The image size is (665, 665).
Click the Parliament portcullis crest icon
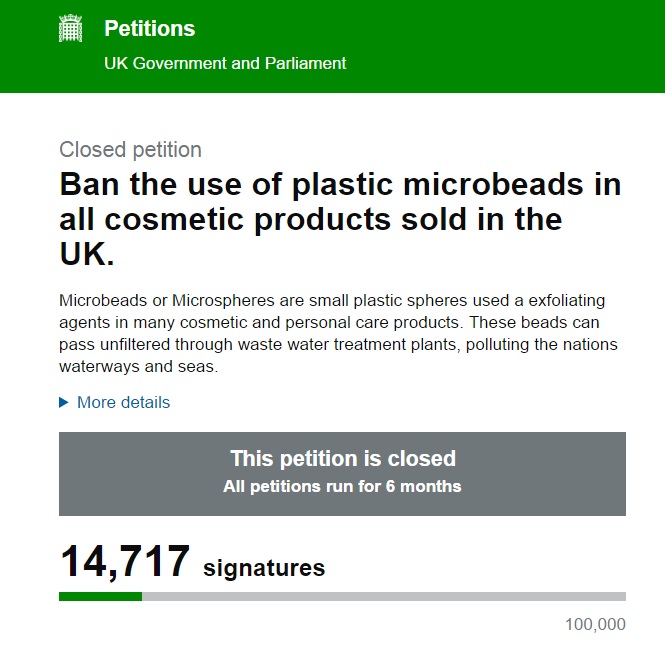[70, 29]
